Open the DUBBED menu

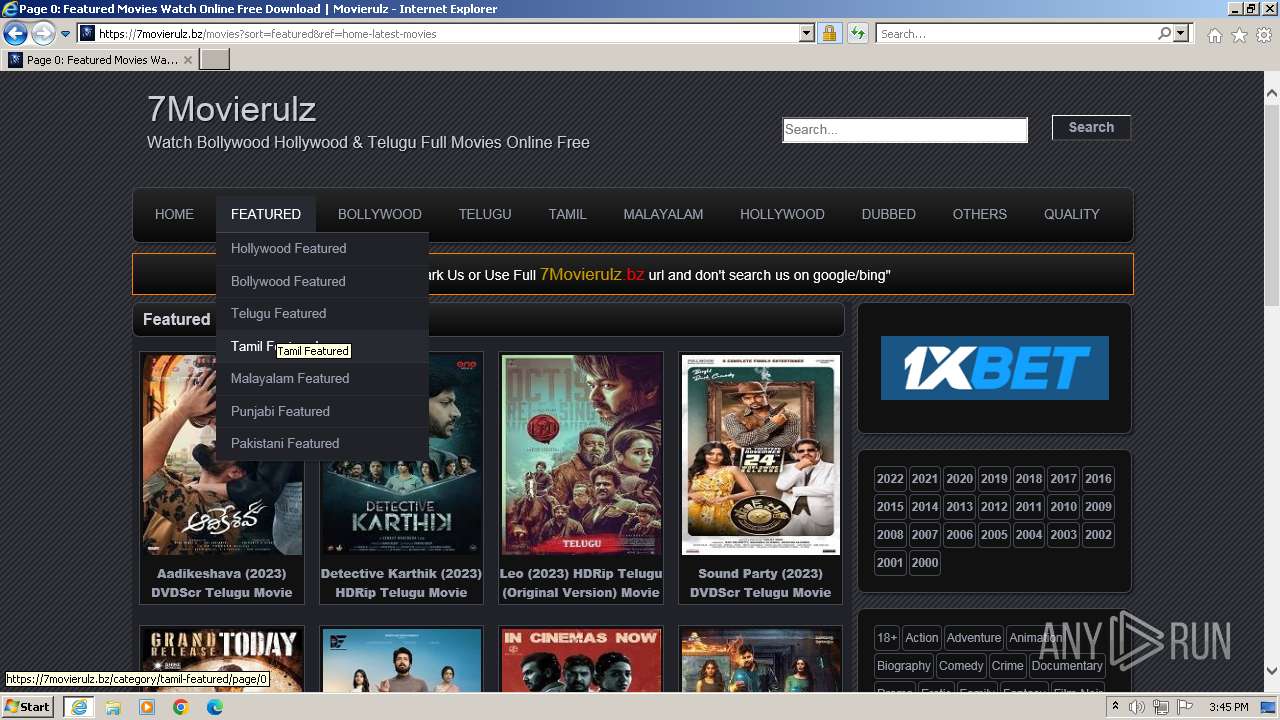click(x=889, y=214)
